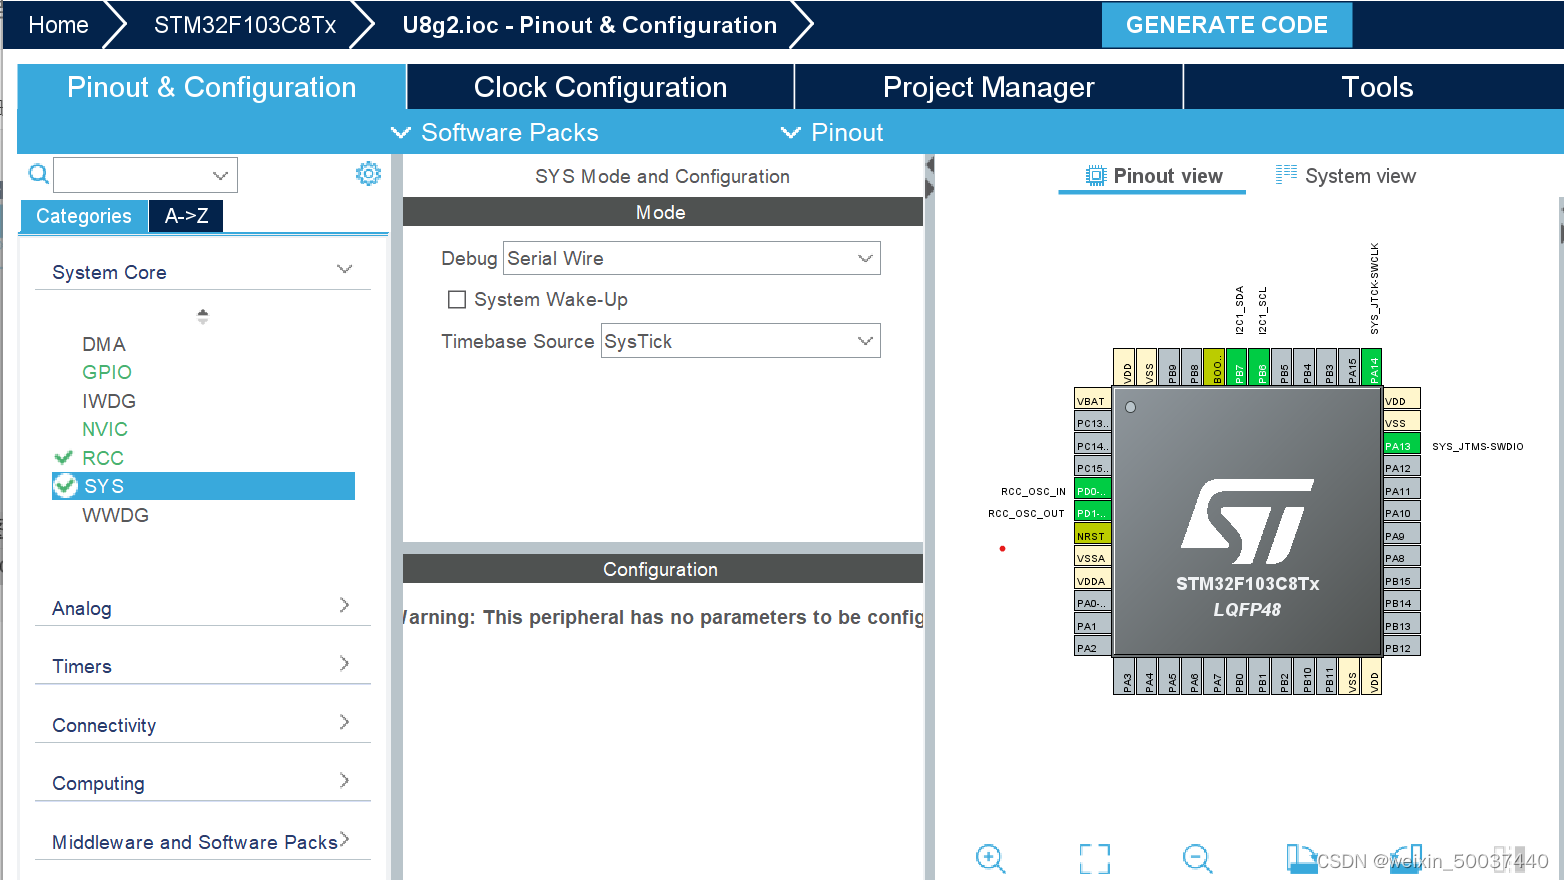Switch to the Tools tab
Viewport: 1564px width, 880px height.
1376,87
